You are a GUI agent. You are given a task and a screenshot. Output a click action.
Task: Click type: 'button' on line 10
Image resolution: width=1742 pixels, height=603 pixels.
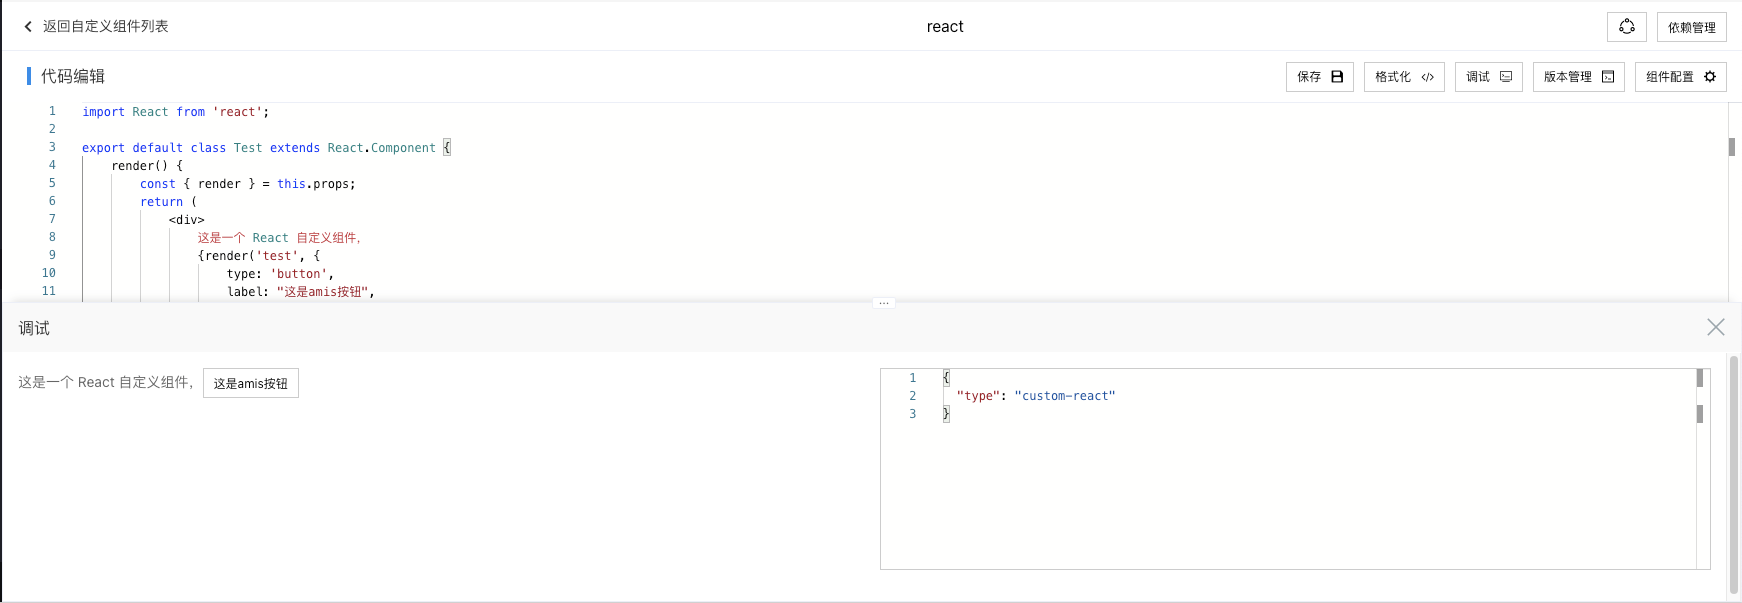(x=280, y=274)
